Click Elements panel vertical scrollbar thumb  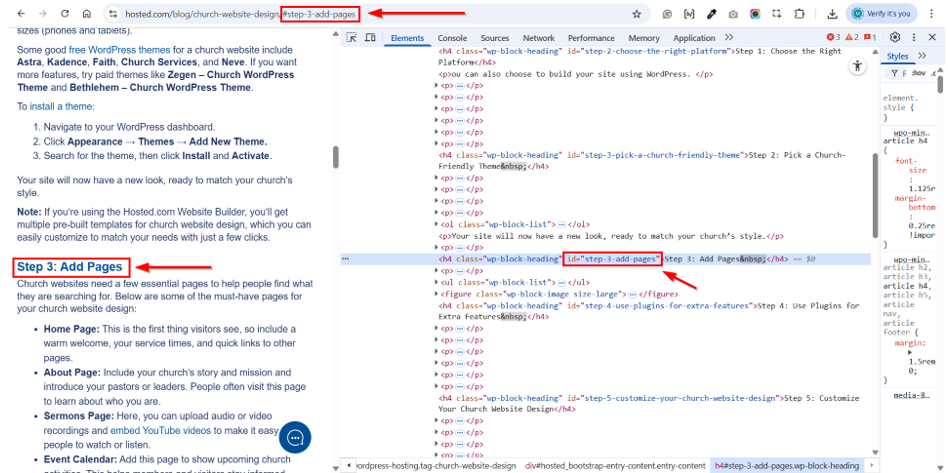pyautogui.click(x=876, y=195)
